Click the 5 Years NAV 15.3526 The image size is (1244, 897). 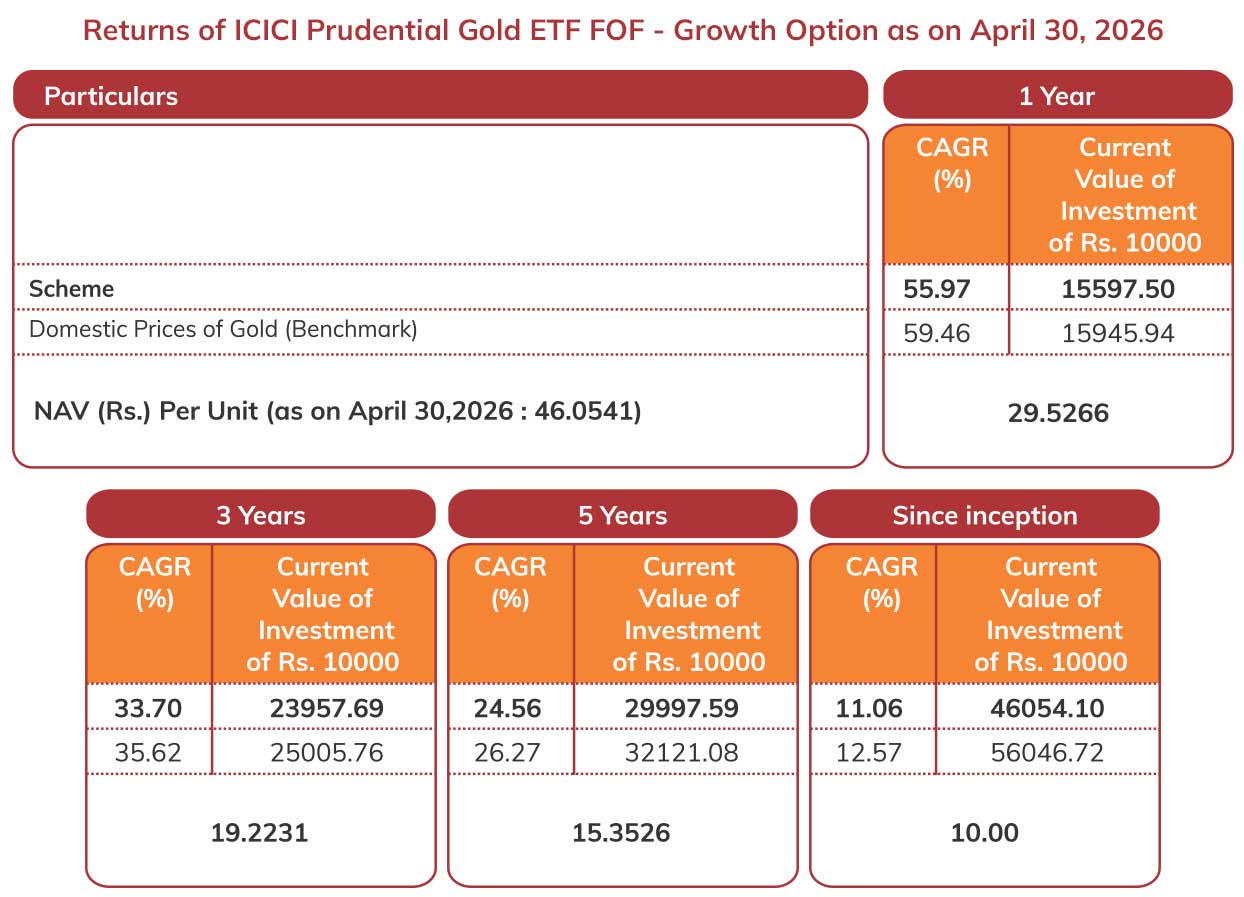click(x=622, y=833)
